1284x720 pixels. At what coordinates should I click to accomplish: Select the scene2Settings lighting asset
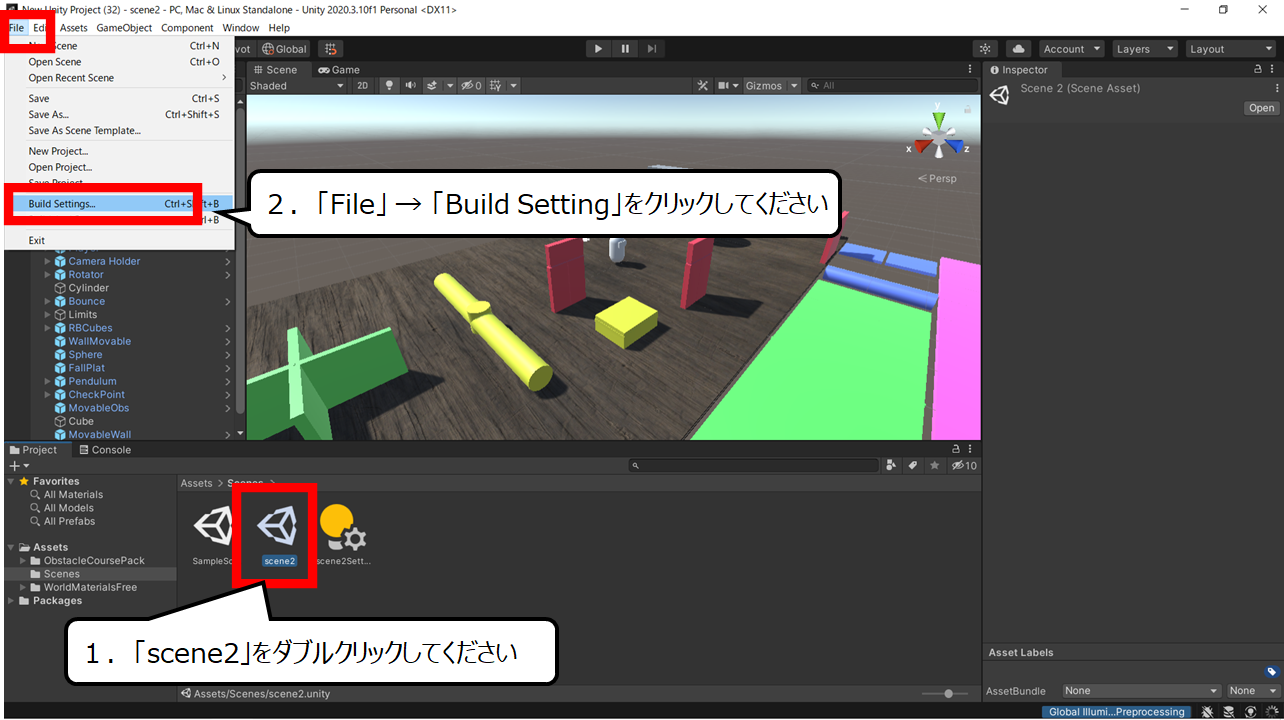[343, 537]
